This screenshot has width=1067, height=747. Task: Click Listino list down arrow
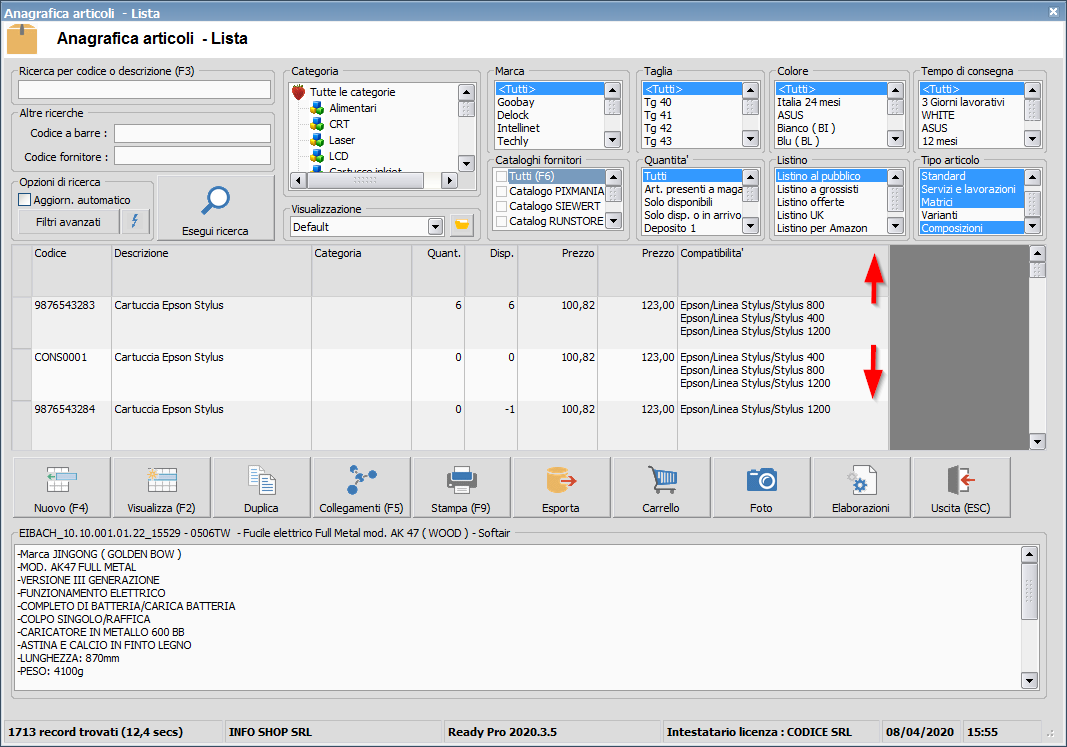tap(896, 226)
